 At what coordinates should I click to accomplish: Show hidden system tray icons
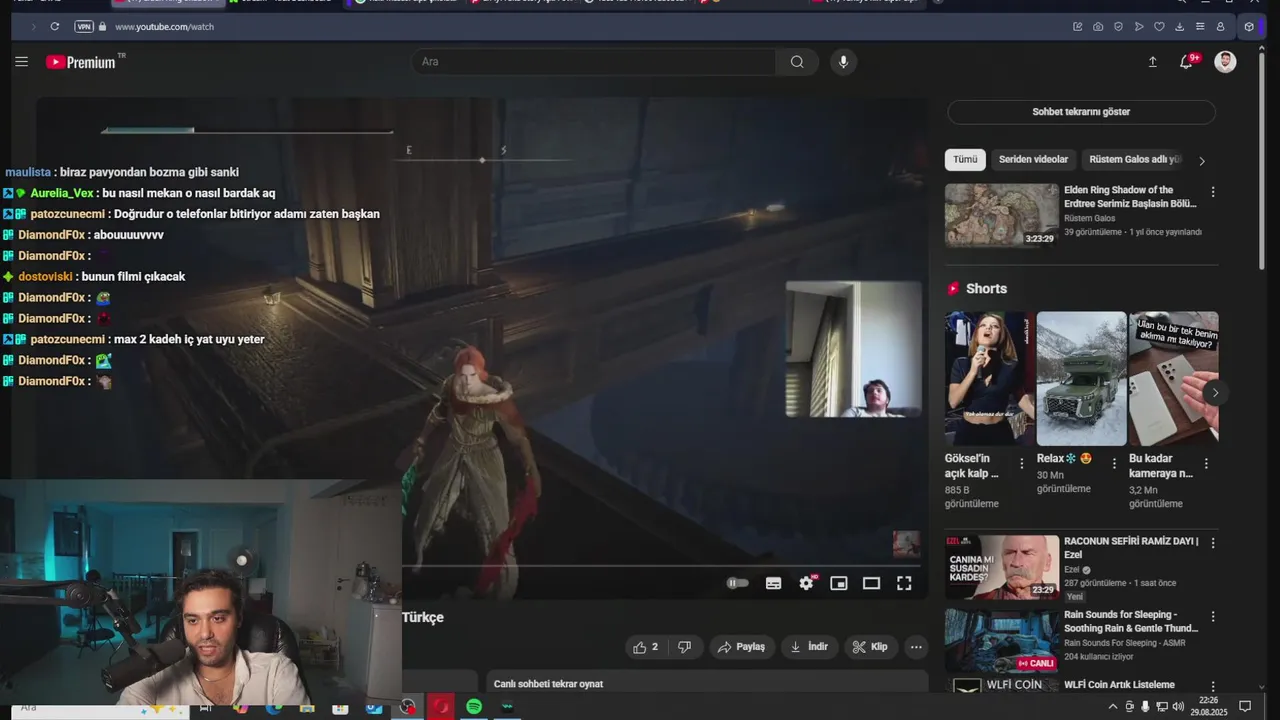pos(1113,707)
